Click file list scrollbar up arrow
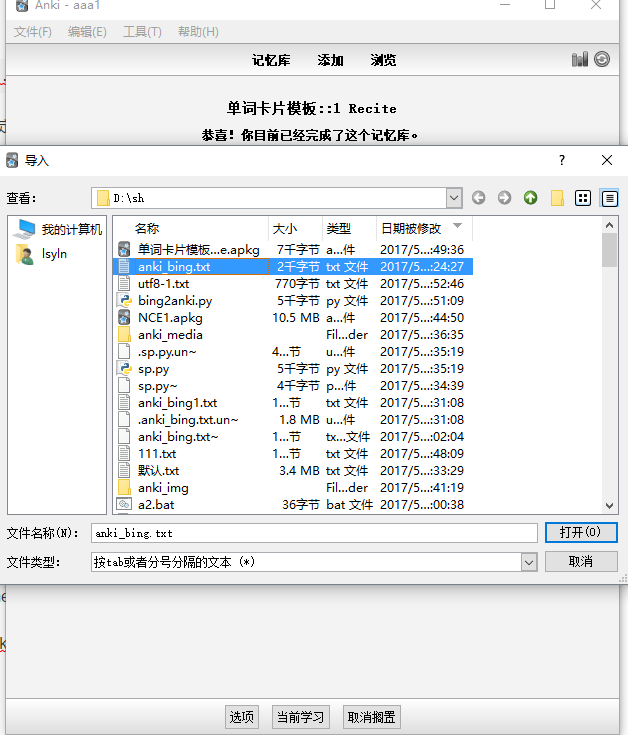Screen dimensions: 628x735 click(609, 225)
